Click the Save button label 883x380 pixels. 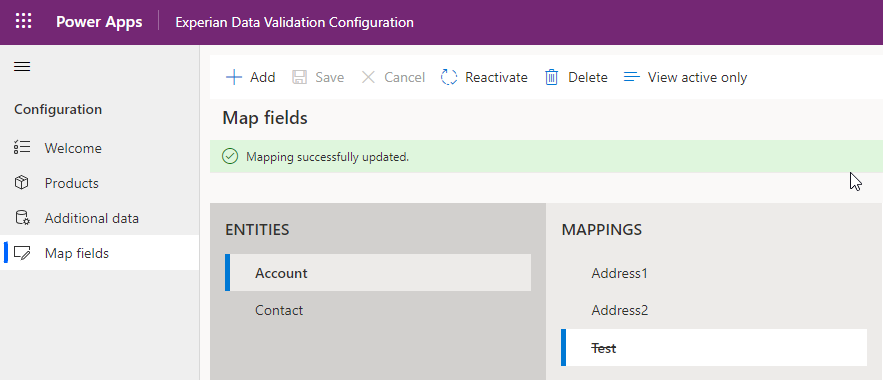pos(329,77)
